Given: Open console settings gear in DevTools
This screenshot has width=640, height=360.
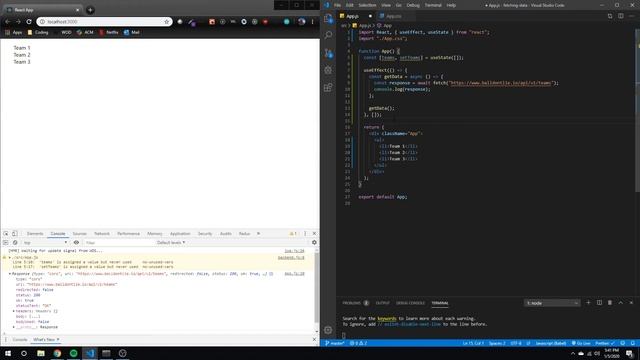Looking at the screenshot, I should point(314,242).
